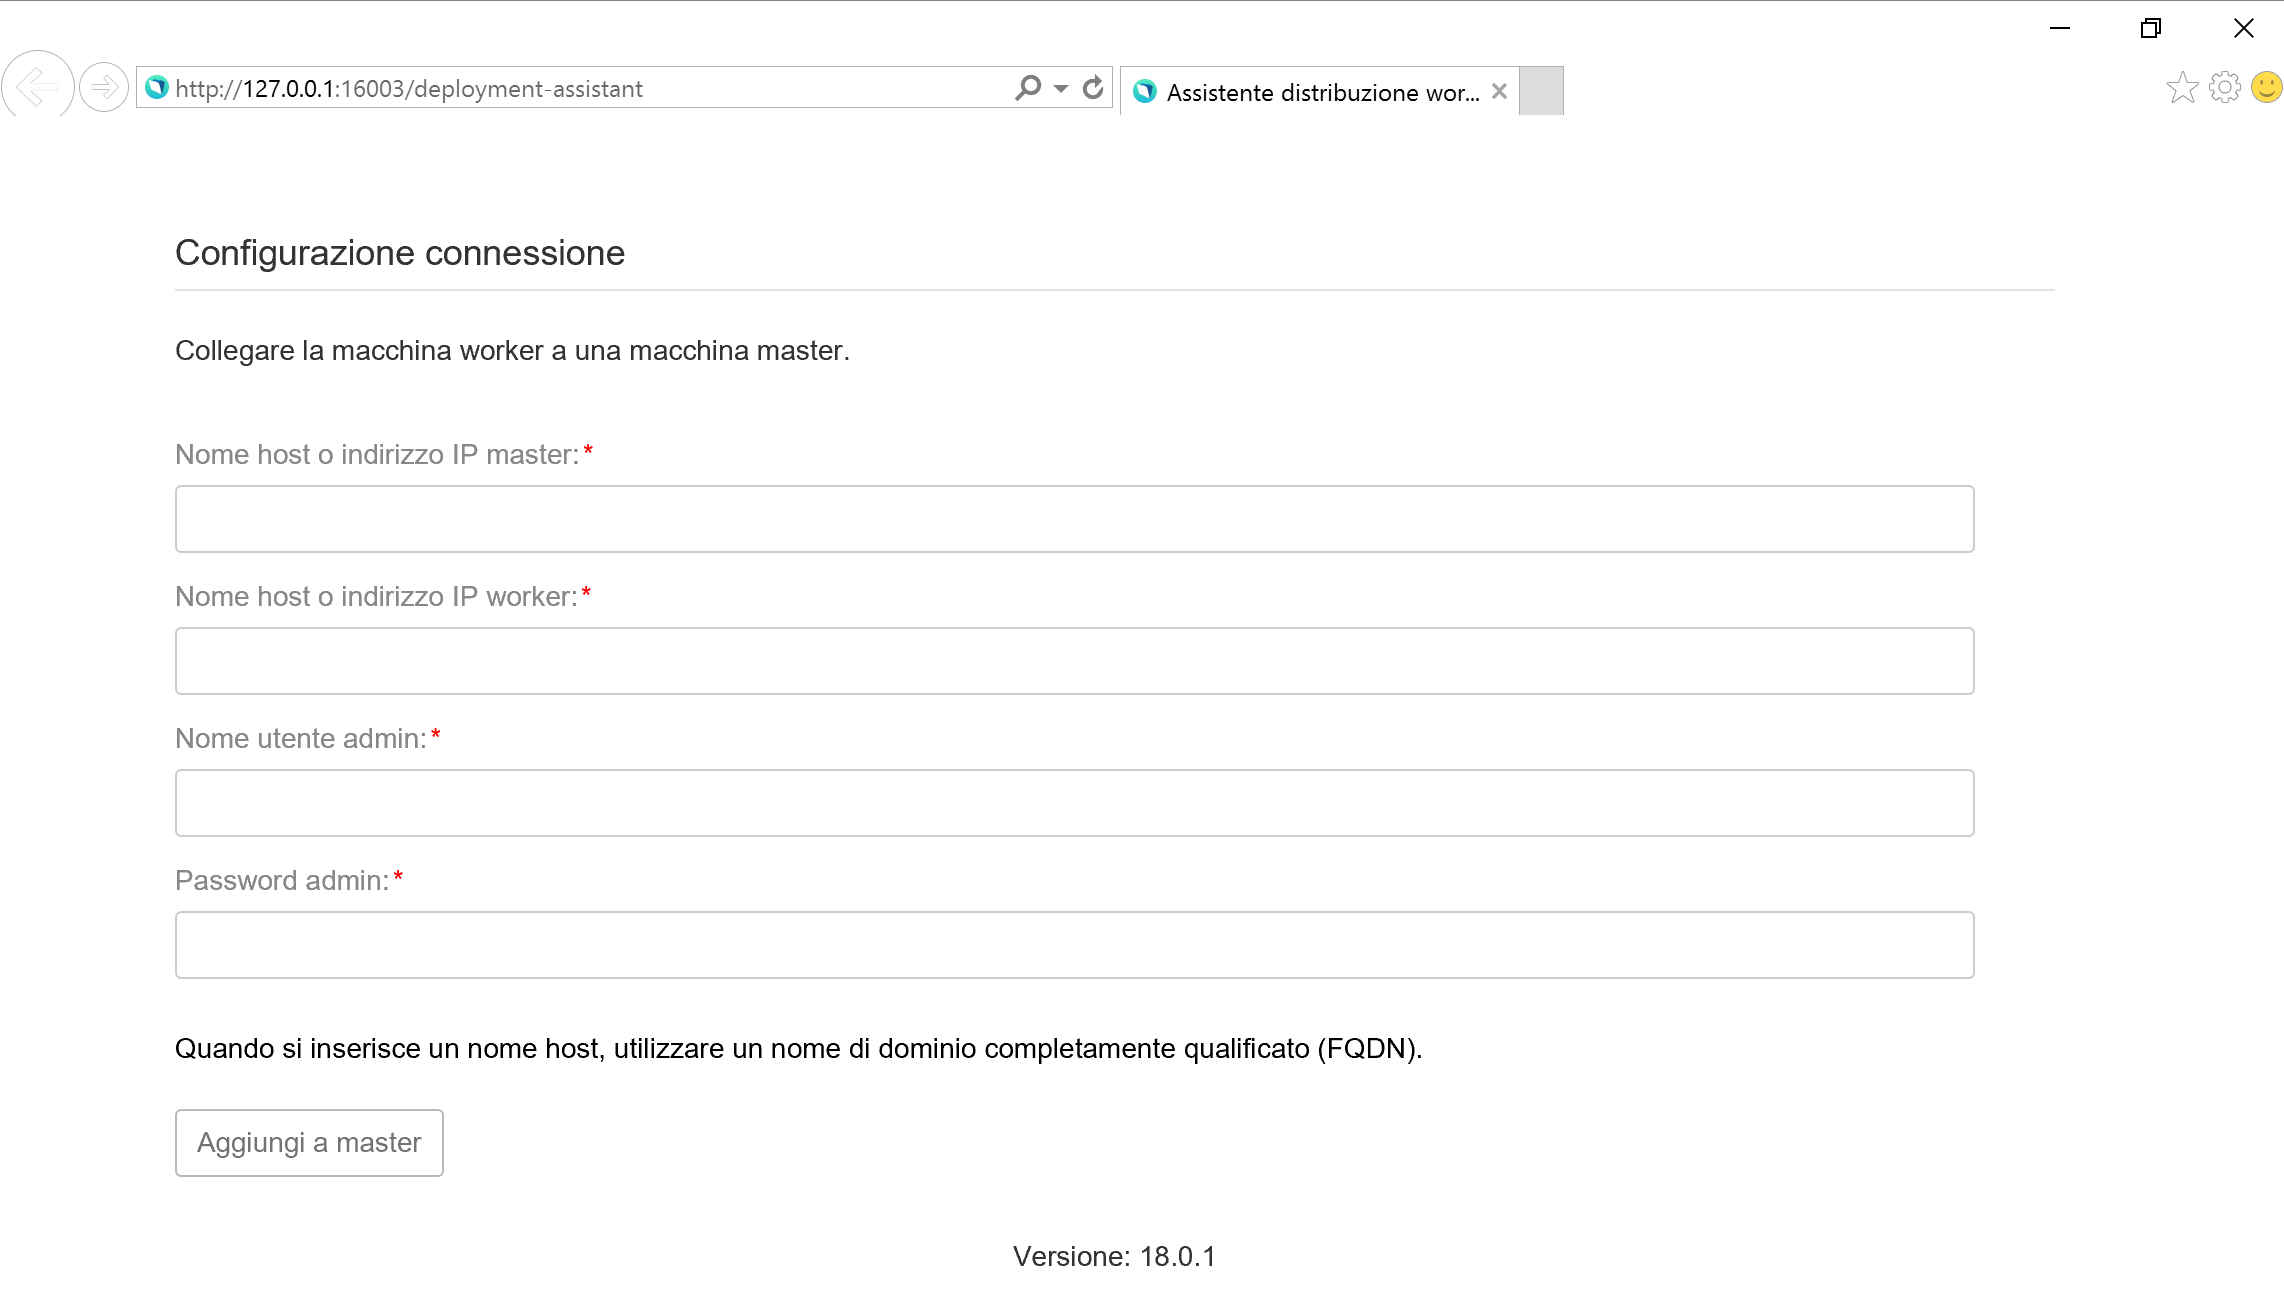
Task: Focus the worker host or IP field
Action: [x=1074, y=661]
